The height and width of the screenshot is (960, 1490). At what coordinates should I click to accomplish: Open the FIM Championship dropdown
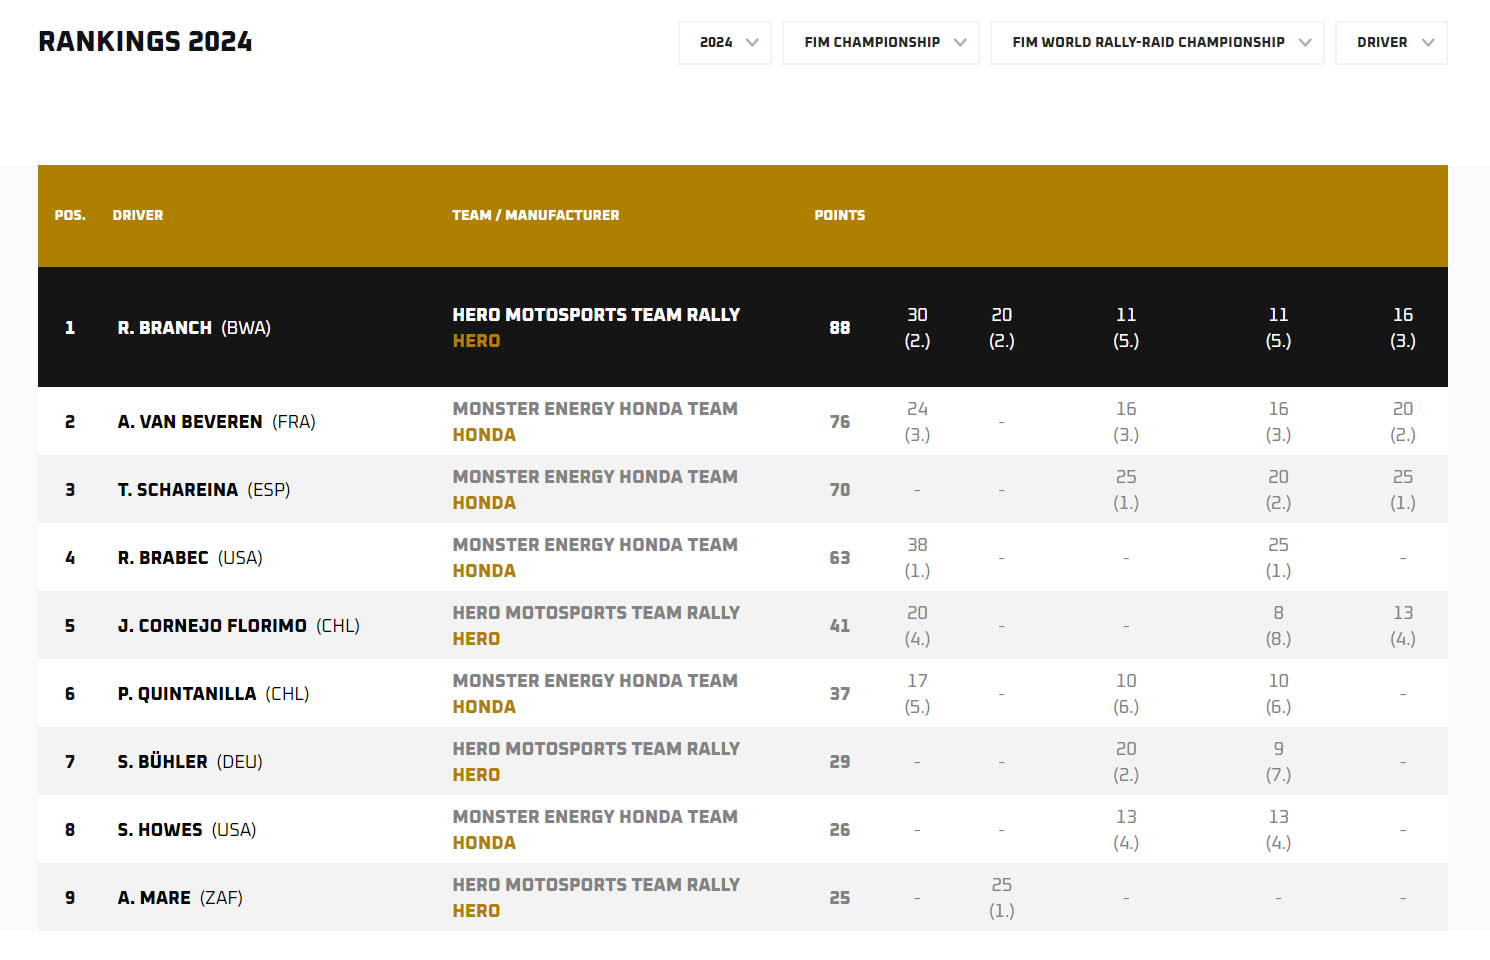(x=880, y=43)
